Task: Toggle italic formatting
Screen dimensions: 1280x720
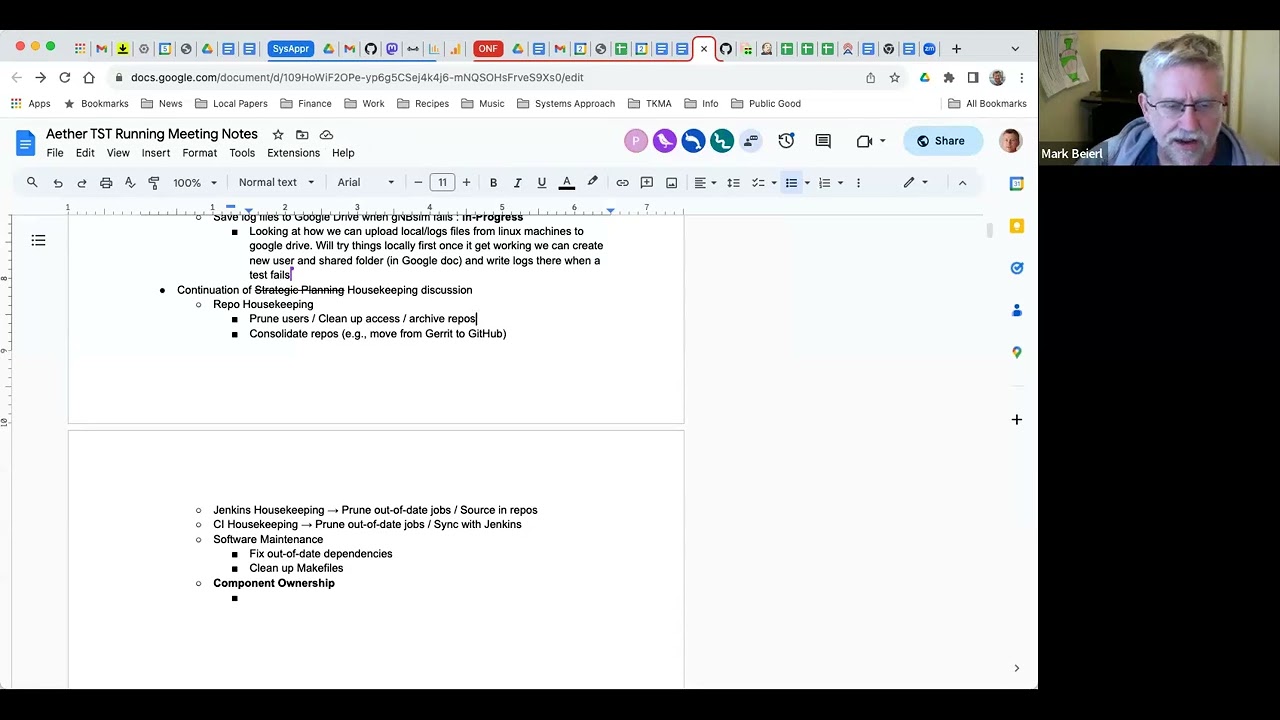Action: pyautogui.click(x=517, y=182)
